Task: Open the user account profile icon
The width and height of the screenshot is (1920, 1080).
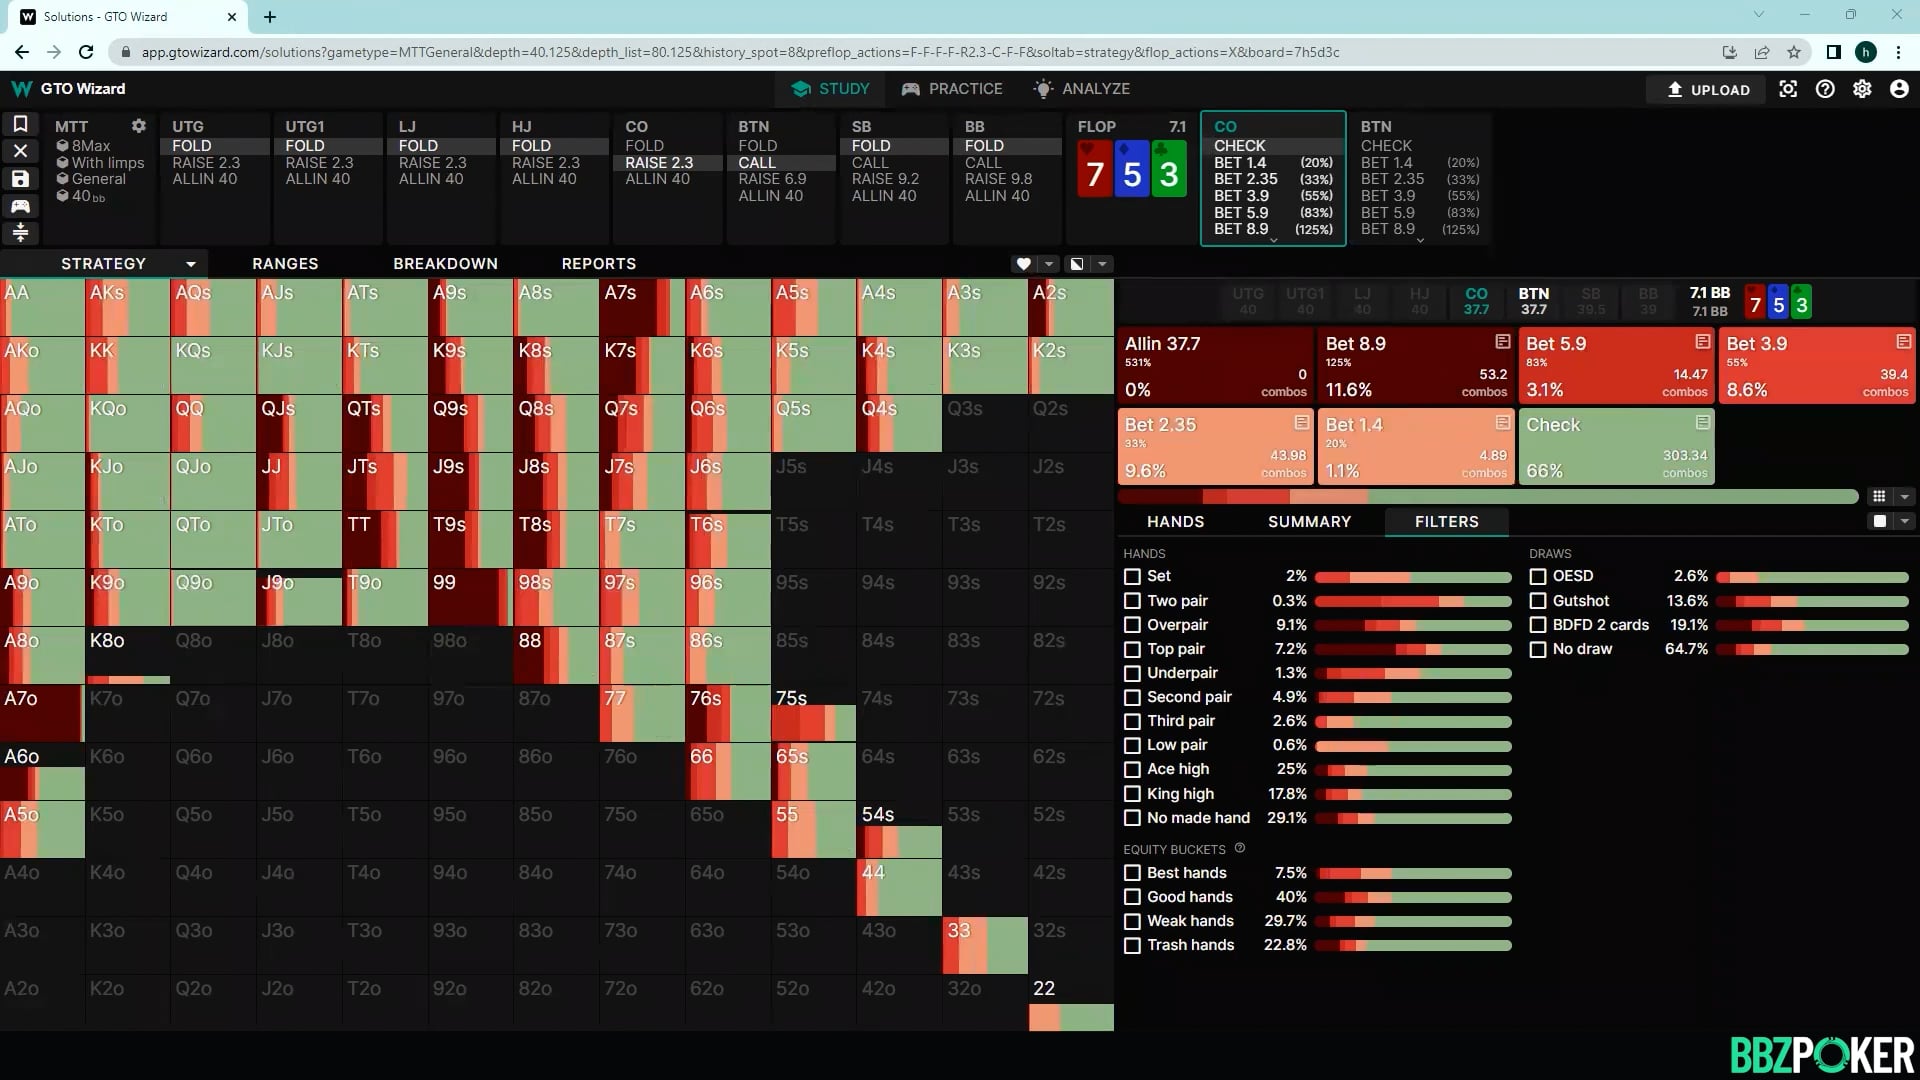Action: pyautogui.click(x=1899, y=89)
